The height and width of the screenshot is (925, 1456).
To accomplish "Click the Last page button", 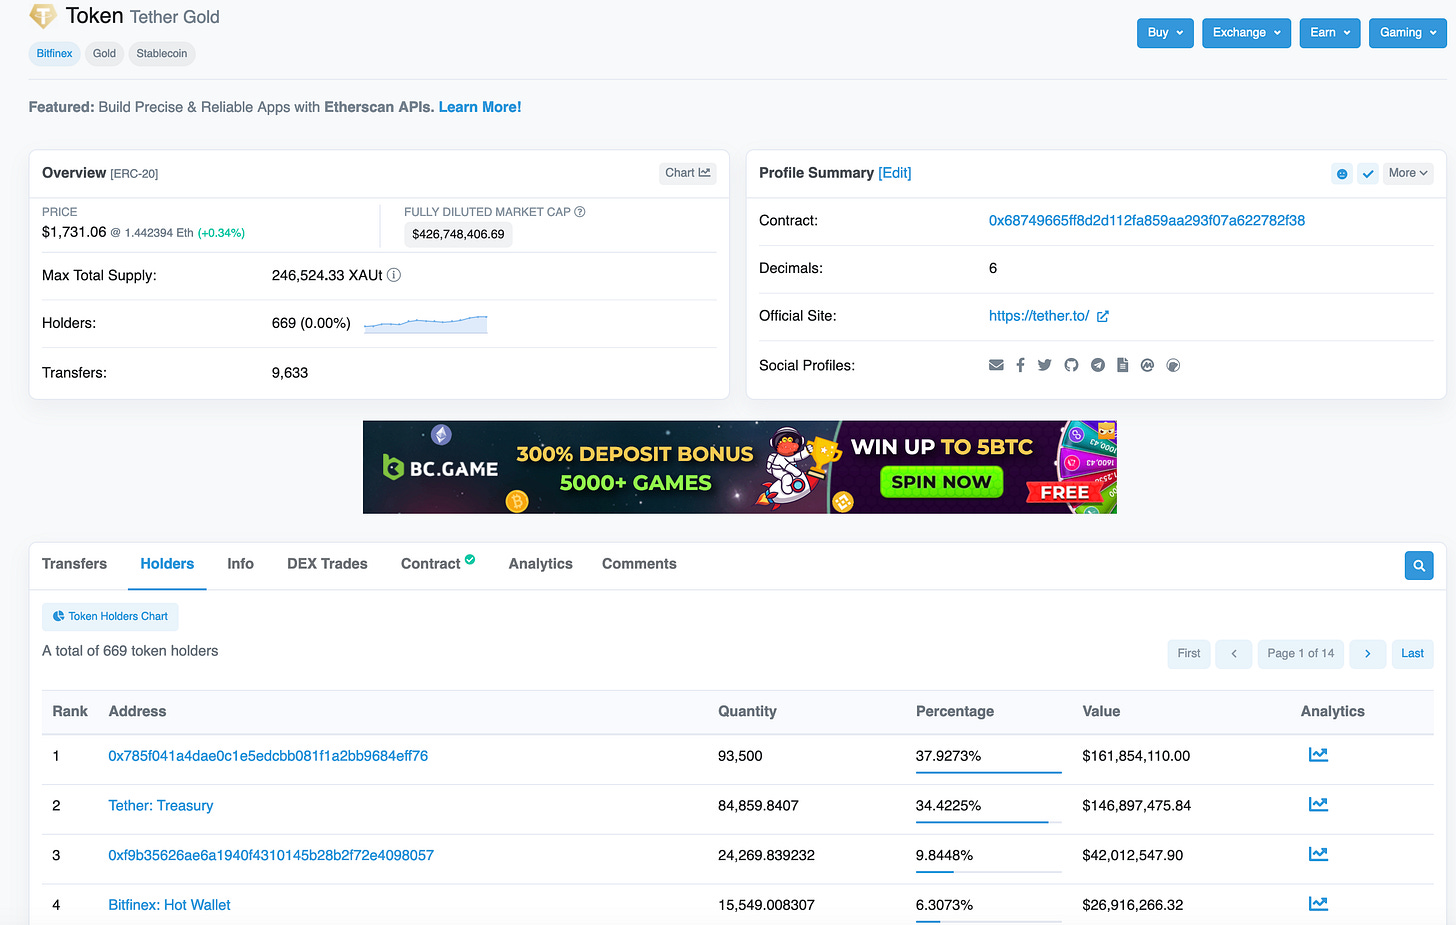I will tap(1412, 654).
